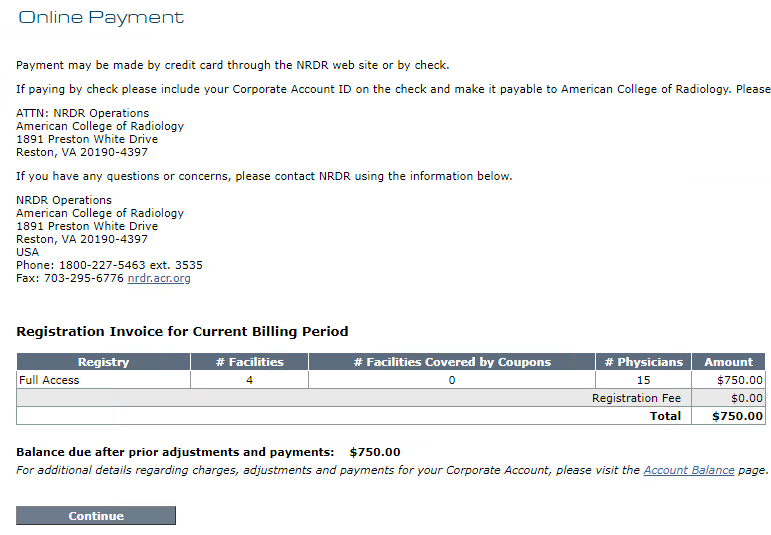Click the physicians count value 15
The height and width of the screenshot is (535, 771).
coord(643,380)
